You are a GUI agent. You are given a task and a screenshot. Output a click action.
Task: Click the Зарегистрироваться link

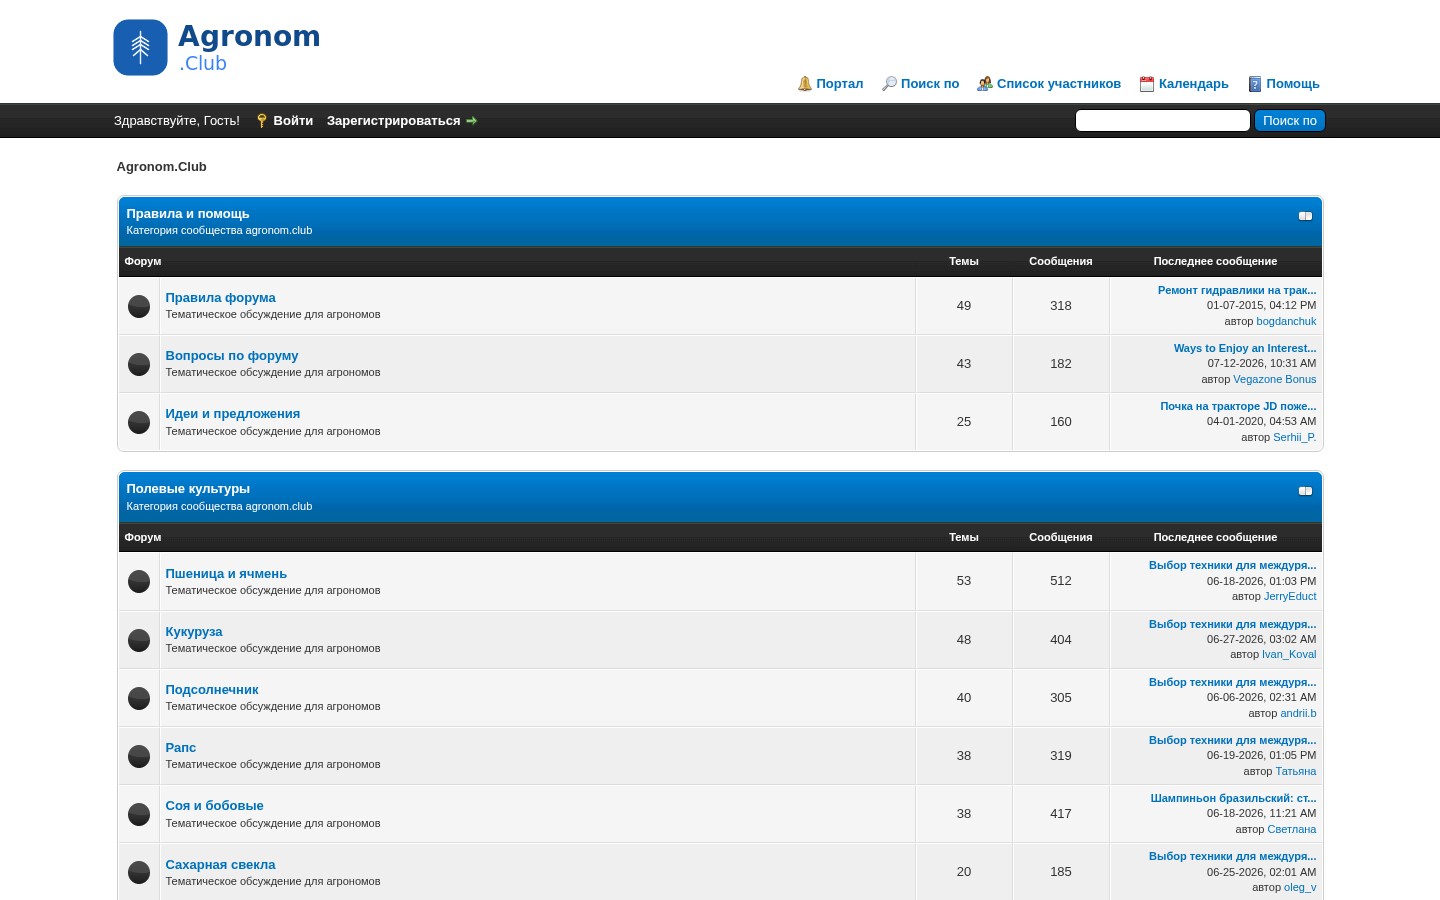(x=393, y=121)
